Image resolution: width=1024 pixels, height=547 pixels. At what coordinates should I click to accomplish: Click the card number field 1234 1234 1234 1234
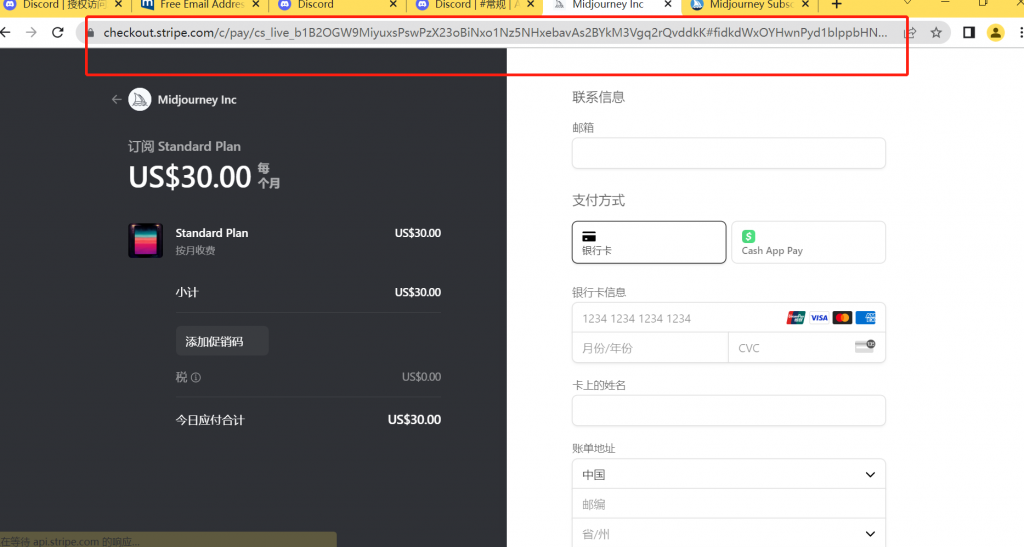729,318
